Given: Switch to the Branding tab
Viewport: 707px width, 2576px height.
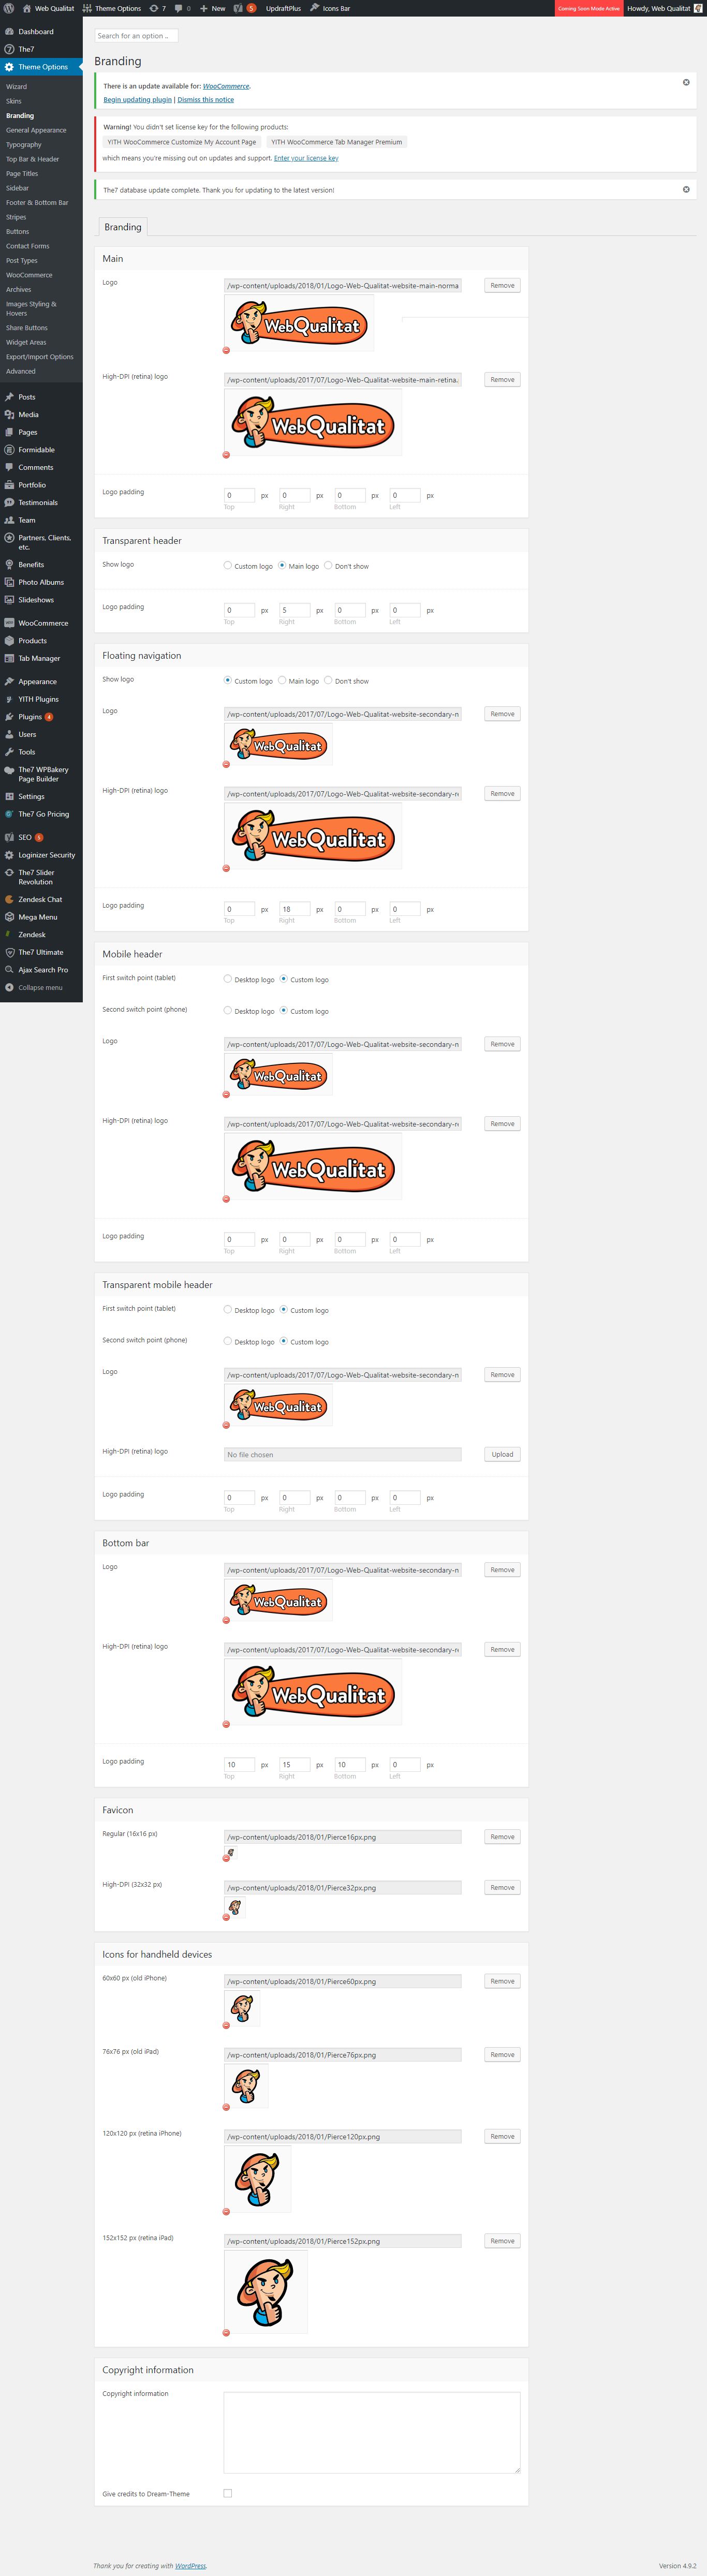Looking at the screenshot, I should pos(123,227).
